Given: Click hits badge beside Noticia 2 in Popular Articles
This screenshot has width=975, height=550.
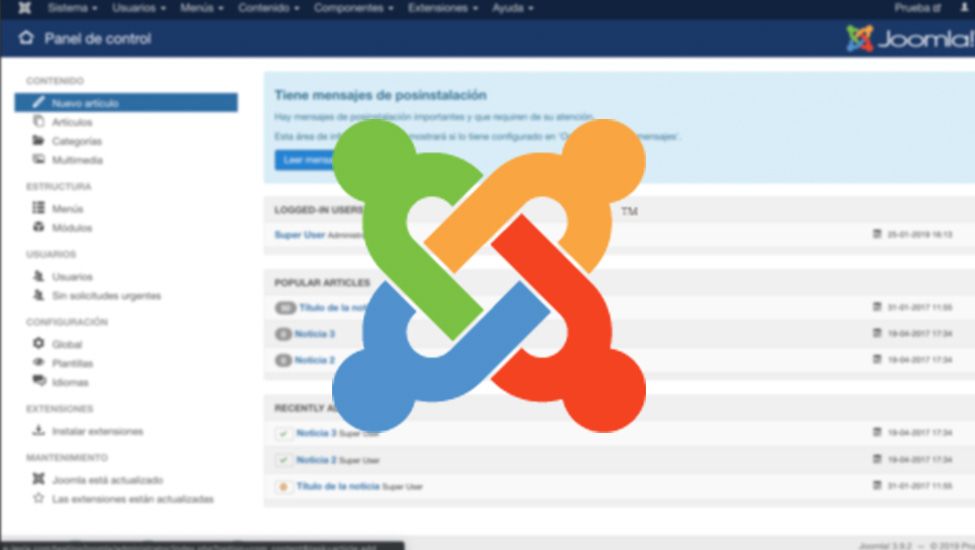Looking at the screenshot, I should (284, 360).
